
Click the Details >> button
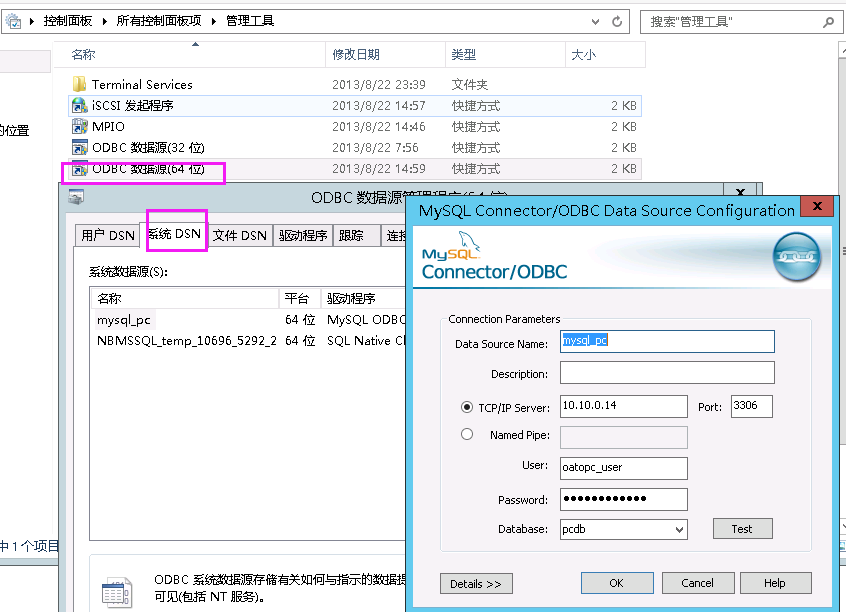[476, 583]
